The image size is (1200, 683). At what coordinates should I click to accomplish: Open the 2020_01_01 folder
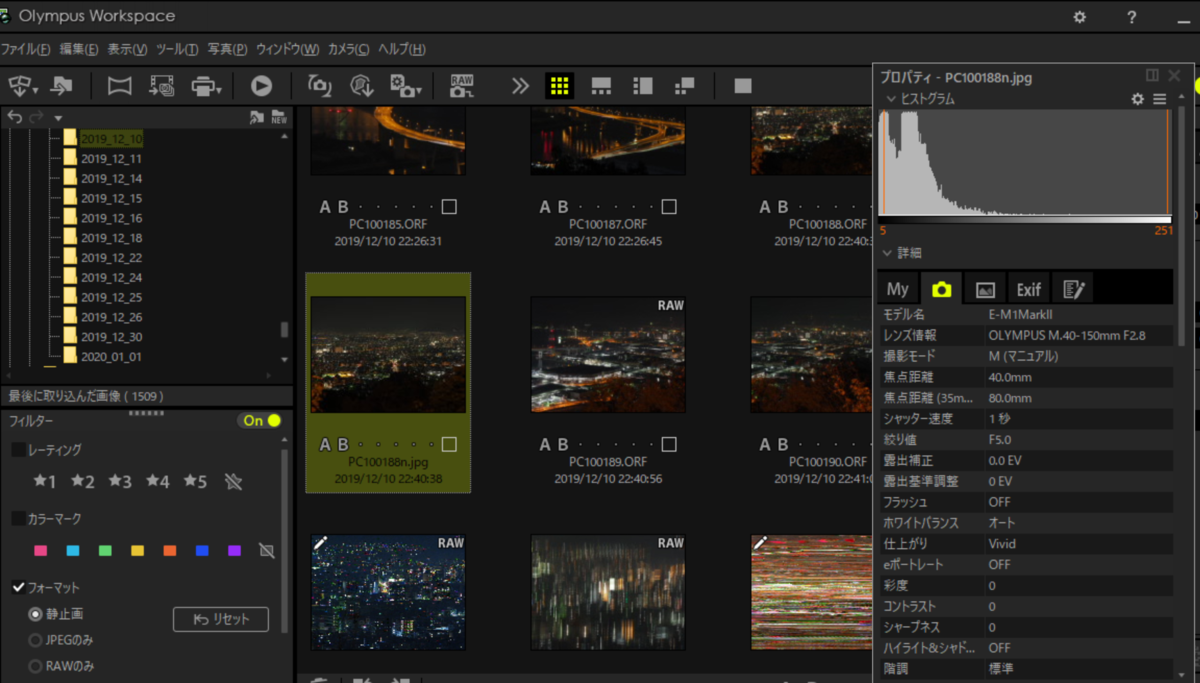[x=111, y=356]
